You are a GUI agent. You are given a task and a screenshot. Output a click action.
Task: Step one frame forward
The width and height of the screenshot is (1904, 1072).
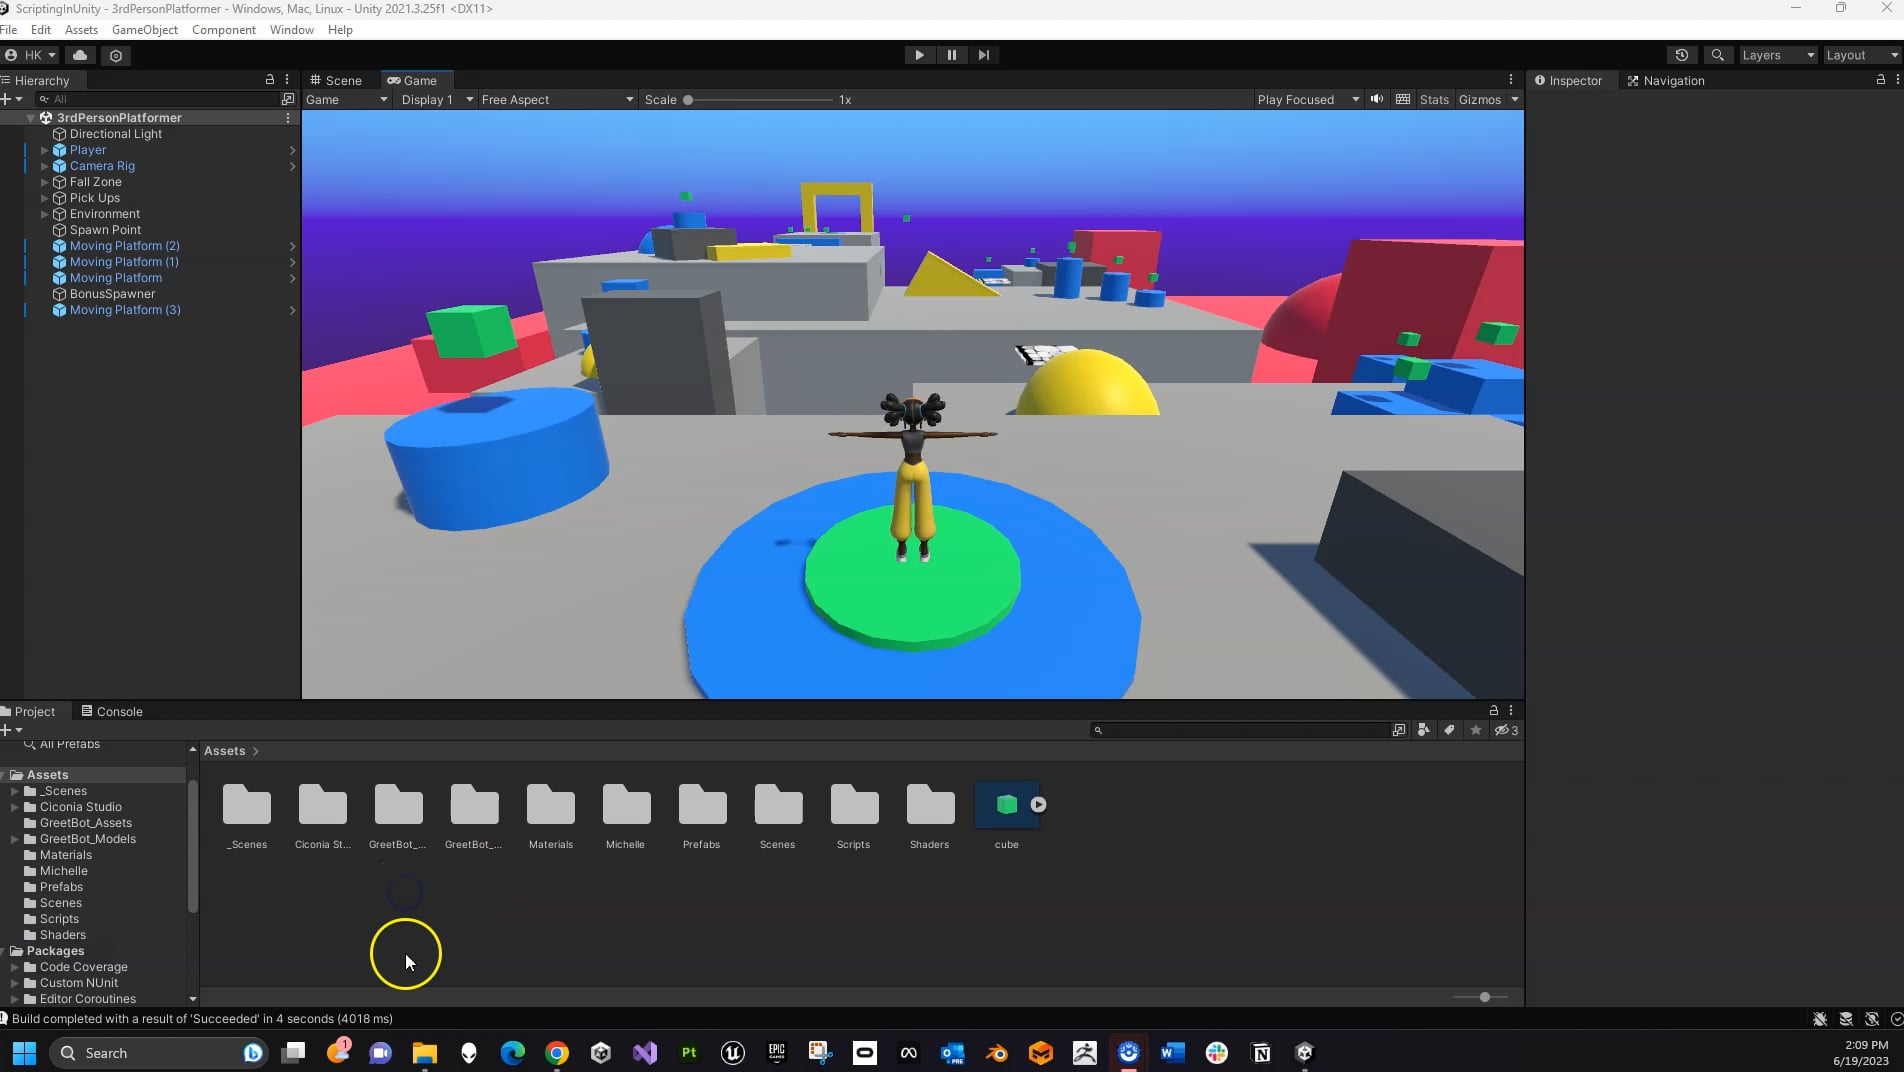pos(984,55)
